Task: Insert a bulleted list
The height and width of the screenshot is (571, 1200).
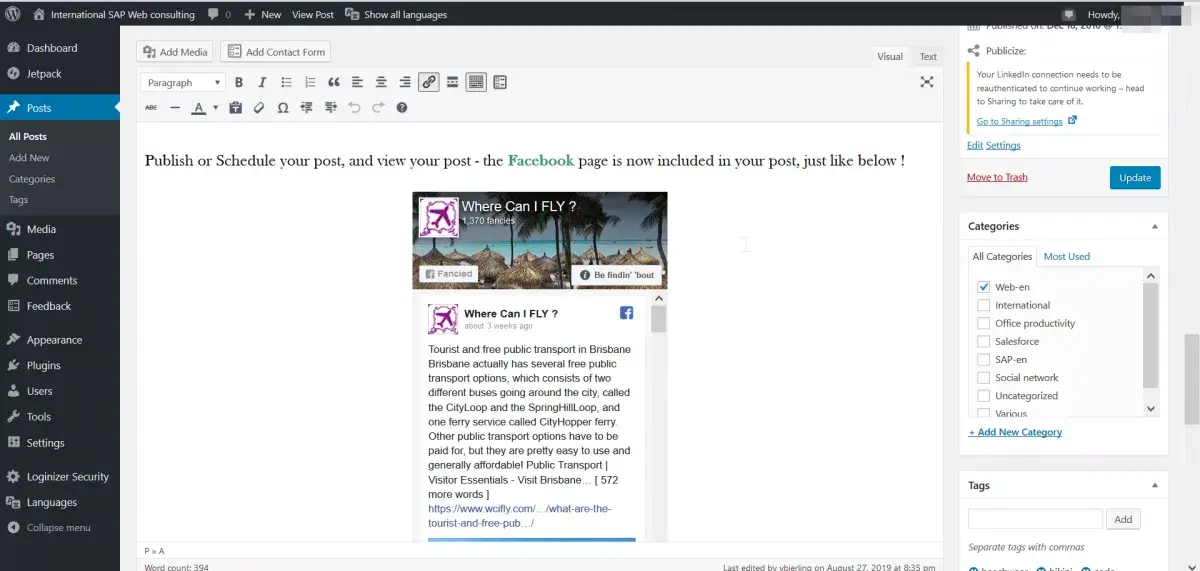Action: pyautogui.click(x=286, y=82)
